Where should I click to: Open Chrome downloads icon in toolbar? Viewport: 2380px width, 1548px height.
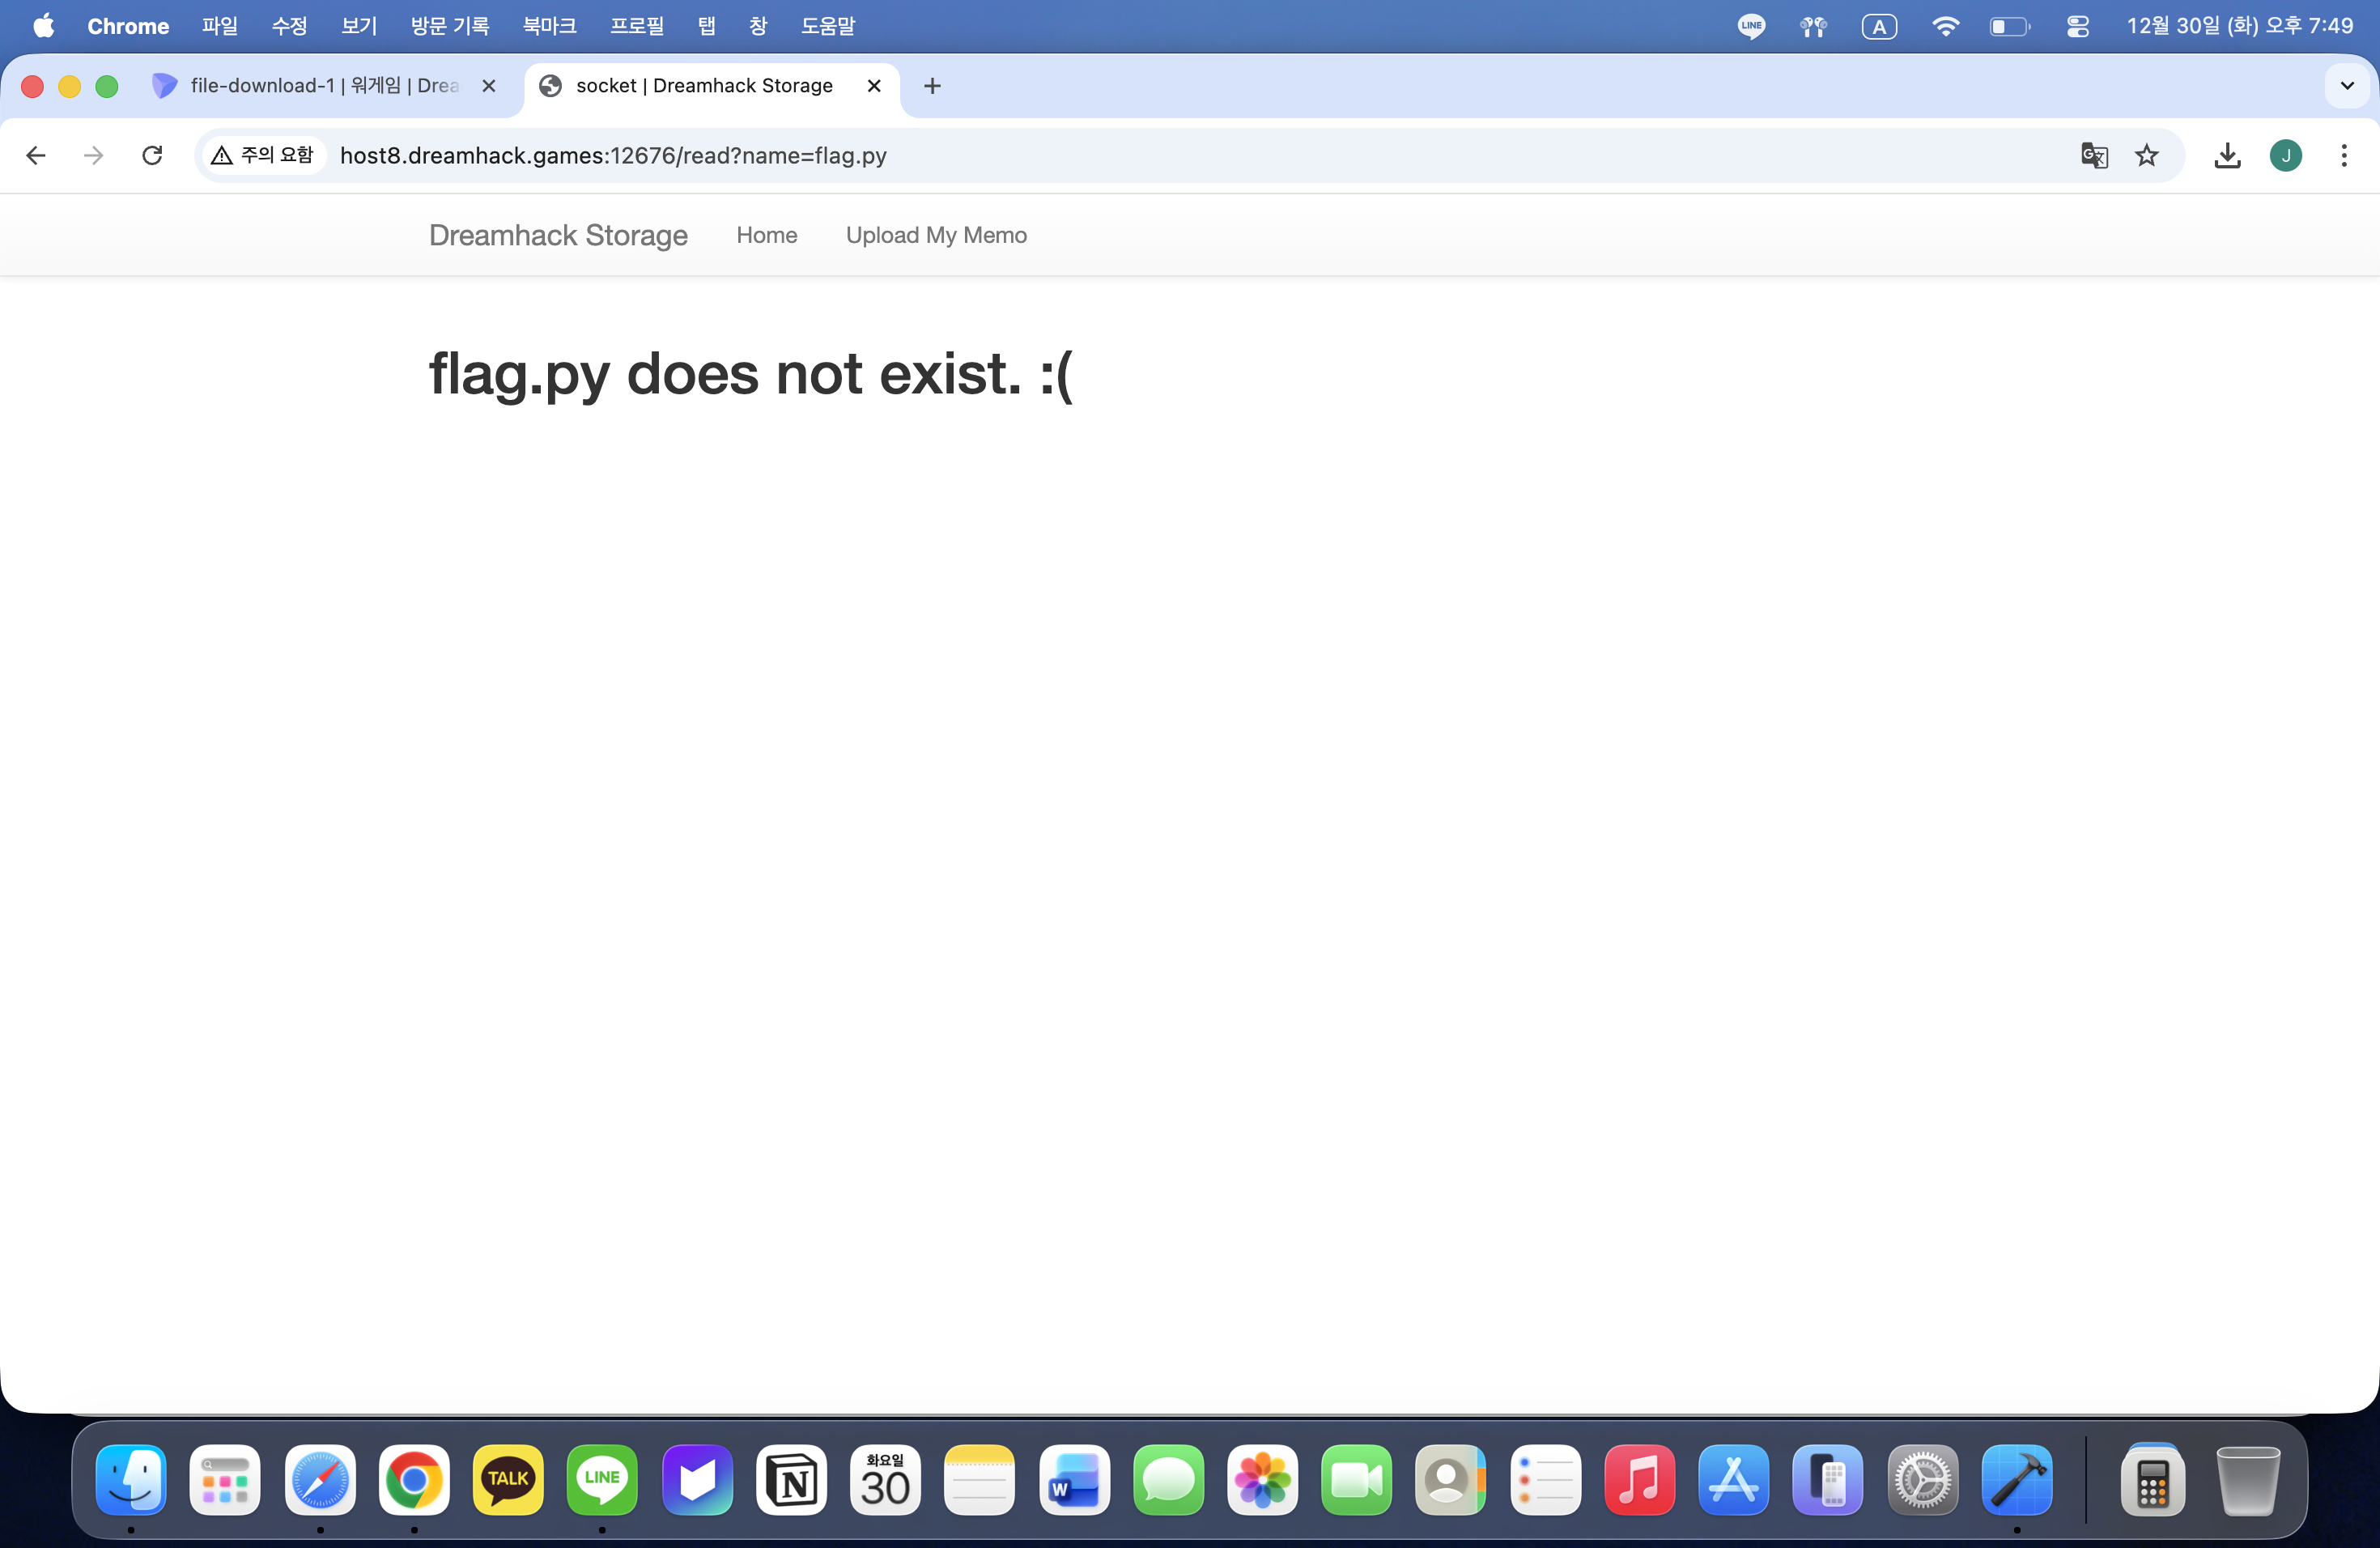click(2227, 155)
